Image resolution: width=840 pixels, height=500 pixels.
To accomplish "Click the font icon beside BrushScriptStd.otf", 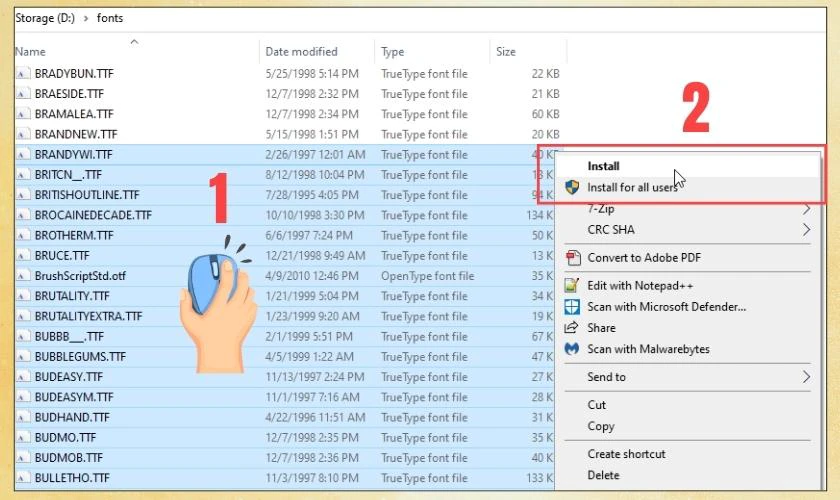I will tap(22, 275).
